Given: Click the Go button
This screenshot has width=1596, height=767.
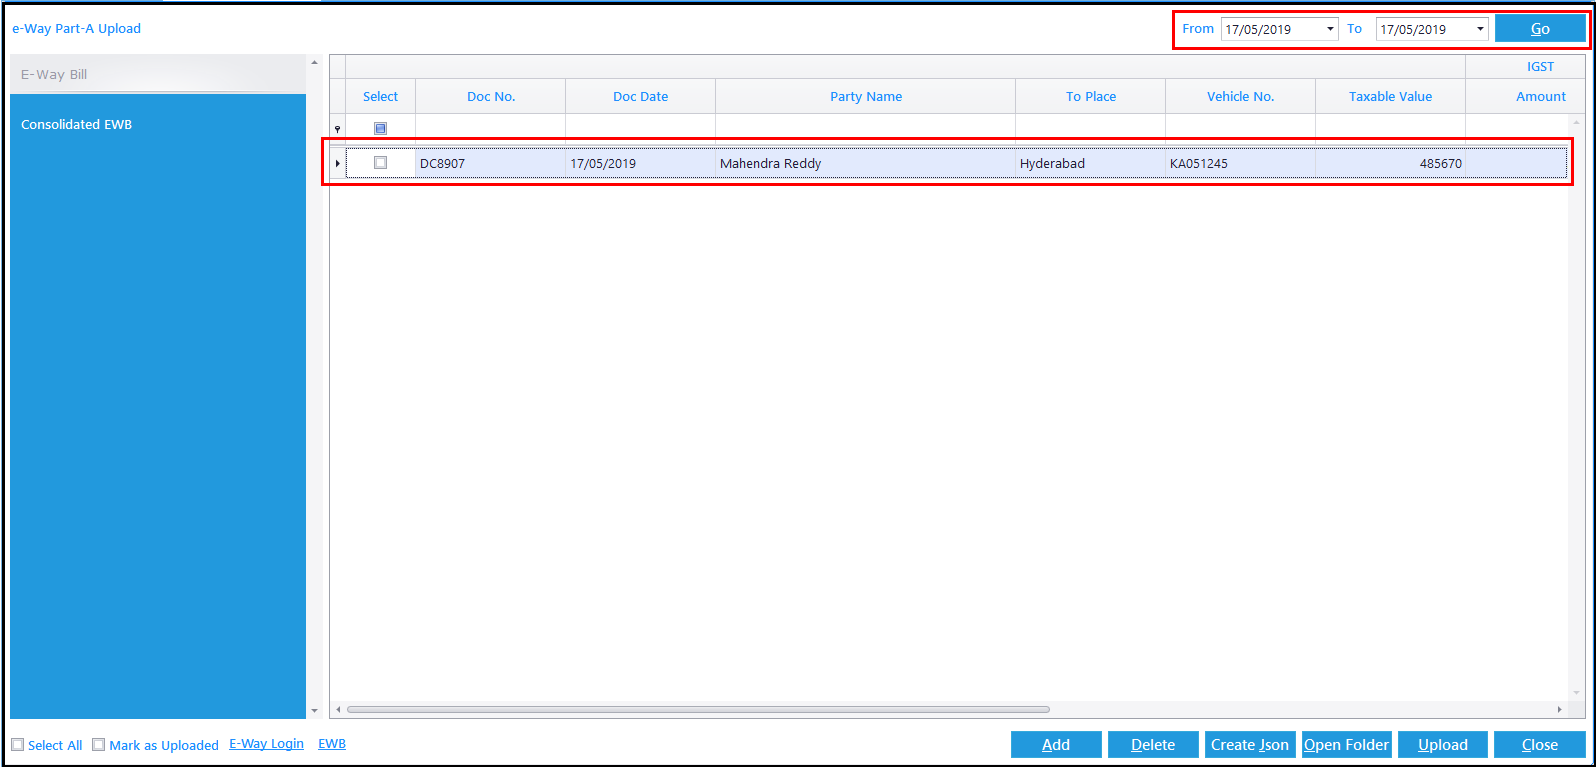Looking at the screenshot, I should coord(1540,29).
